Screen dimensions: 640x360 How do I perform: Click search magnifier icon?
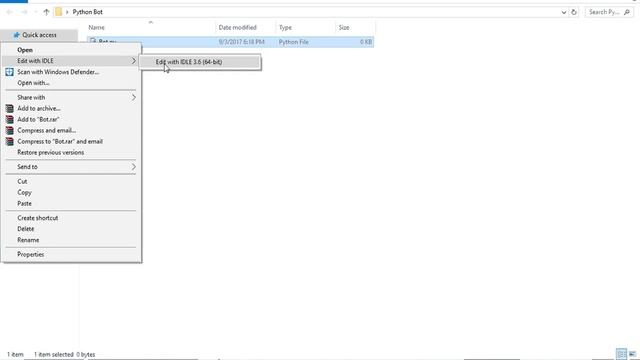click(627, 12)
